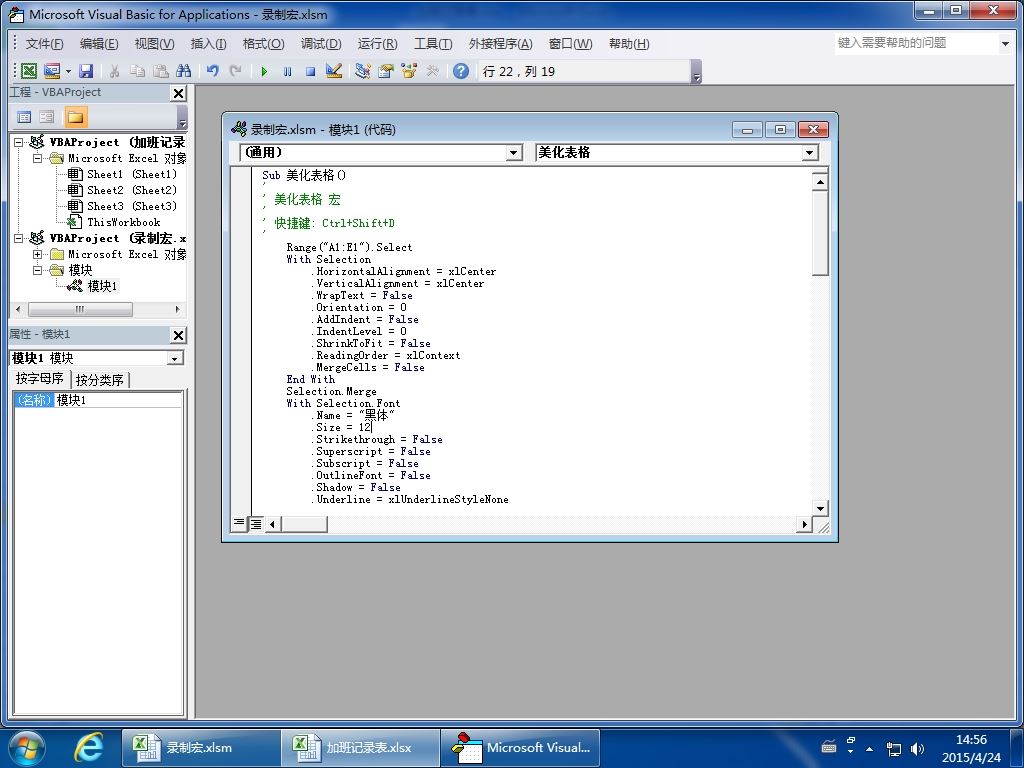Click the Reset stop square icon
This screenshot has width=1024, height=768.
tap(310, 71)
